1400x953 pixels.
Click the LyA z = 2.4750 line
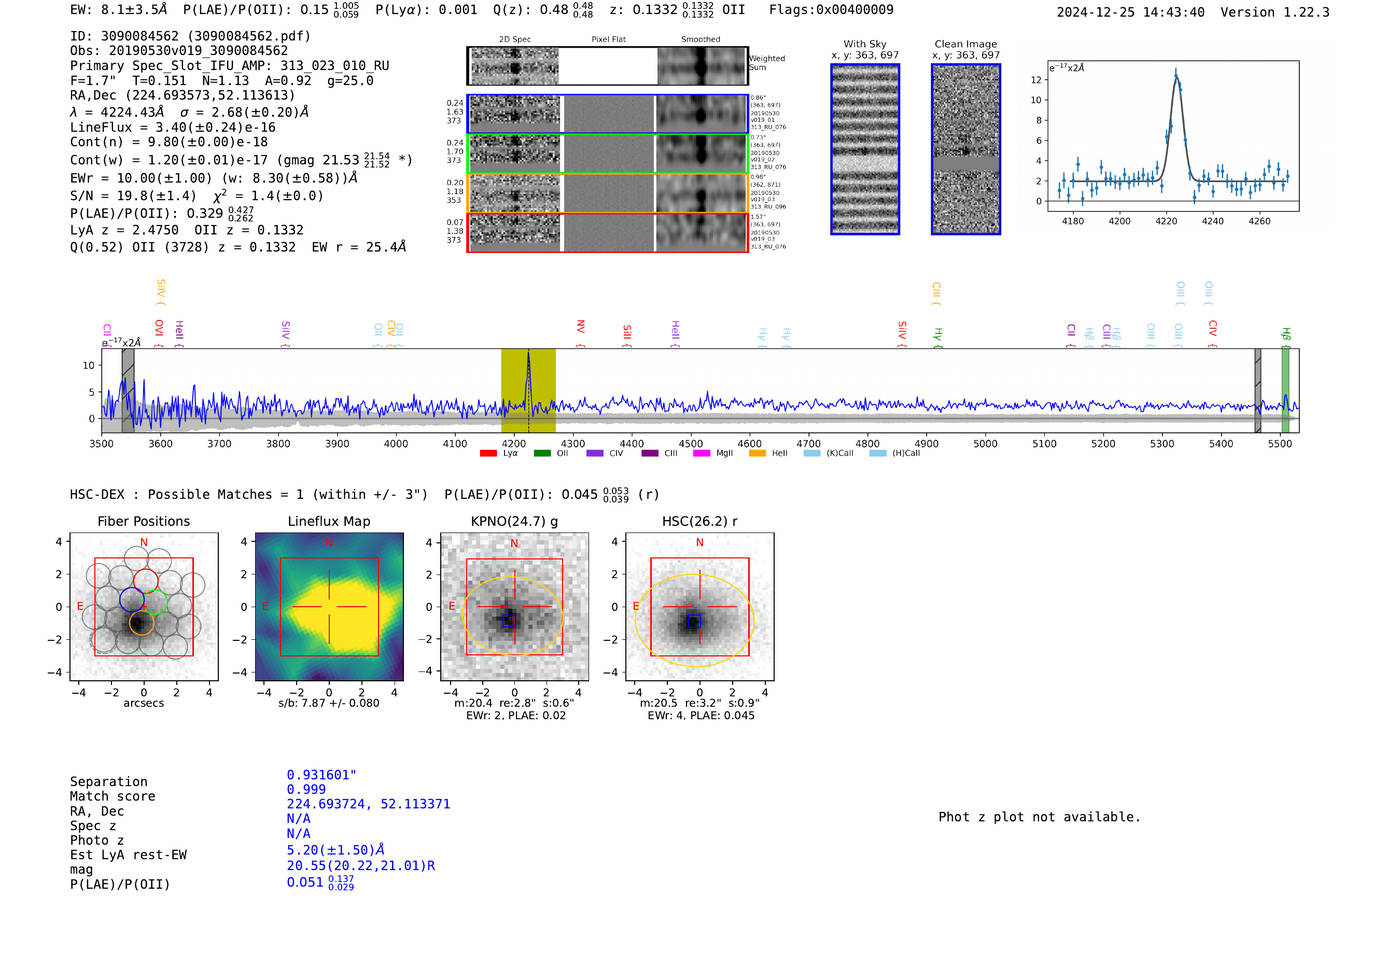point(187,230)
